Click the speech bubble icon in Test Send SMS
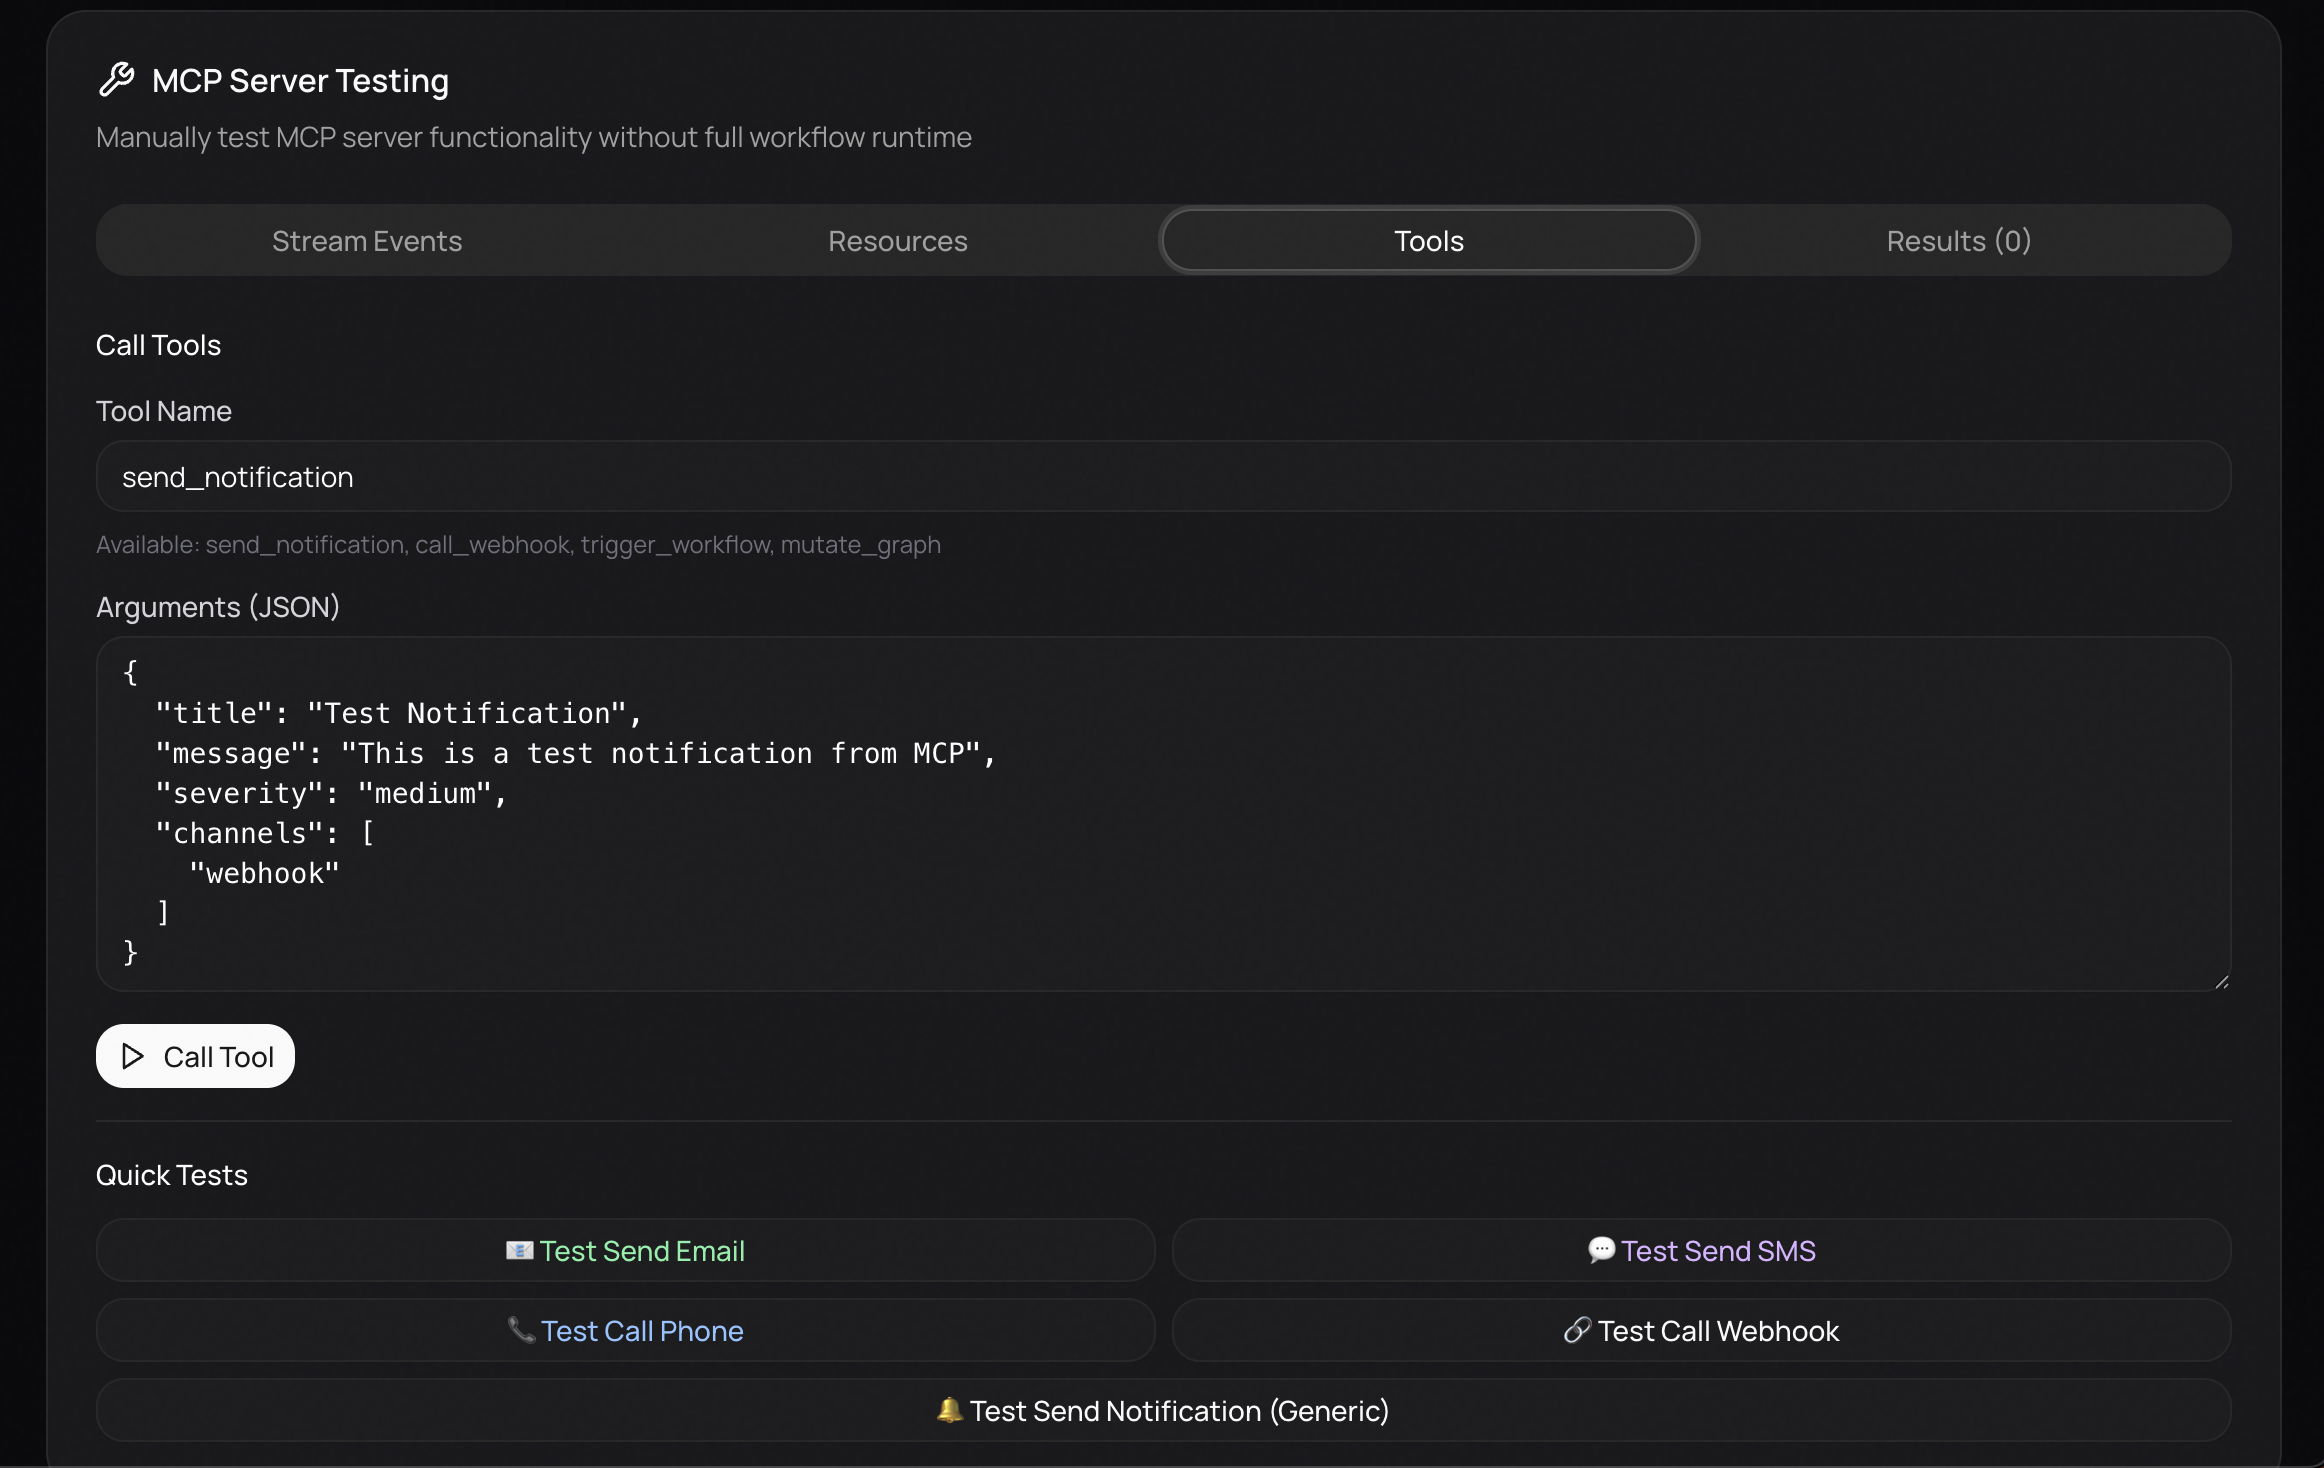Viewport: 2324px width, 1468px height. (1601, 1250)
